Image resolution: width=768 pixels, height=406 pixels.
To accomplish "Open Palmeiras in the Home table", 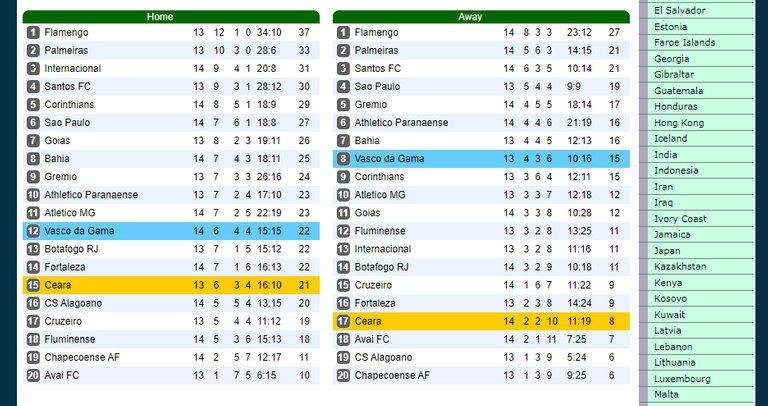I will click(66, 50).
